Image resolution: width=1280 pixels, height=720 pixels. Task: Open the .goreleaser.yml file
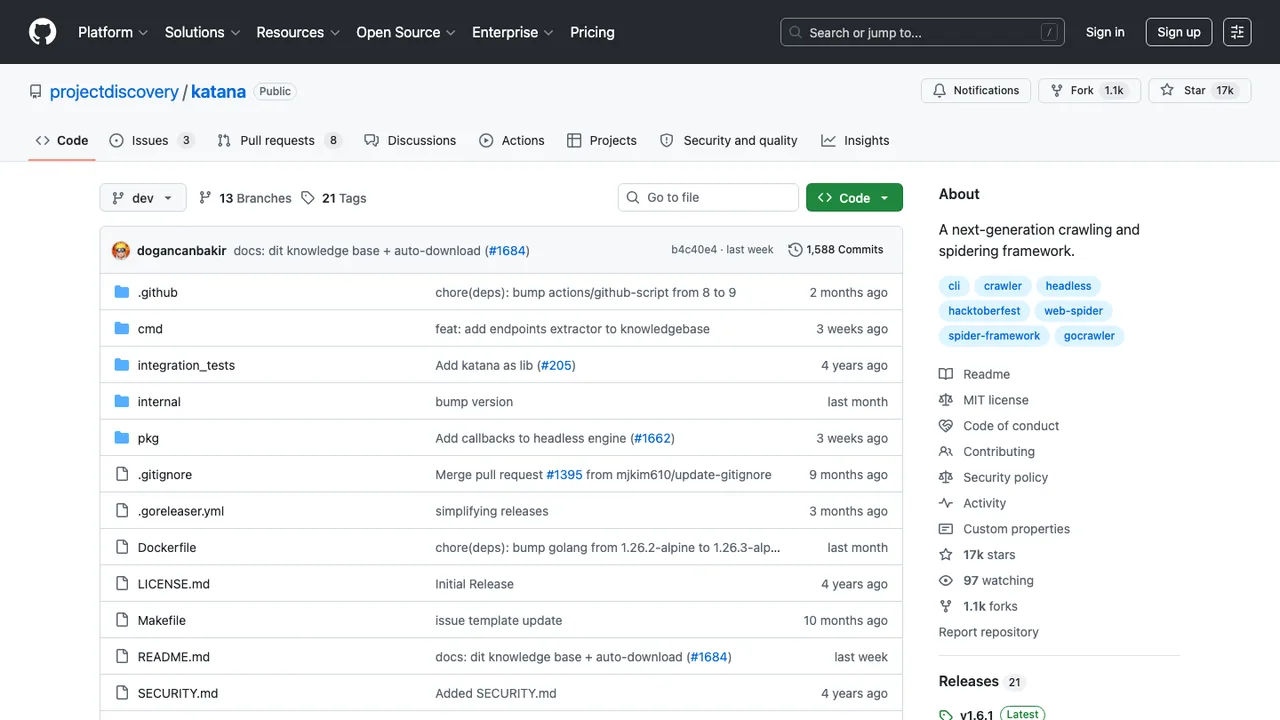[181, 511]
